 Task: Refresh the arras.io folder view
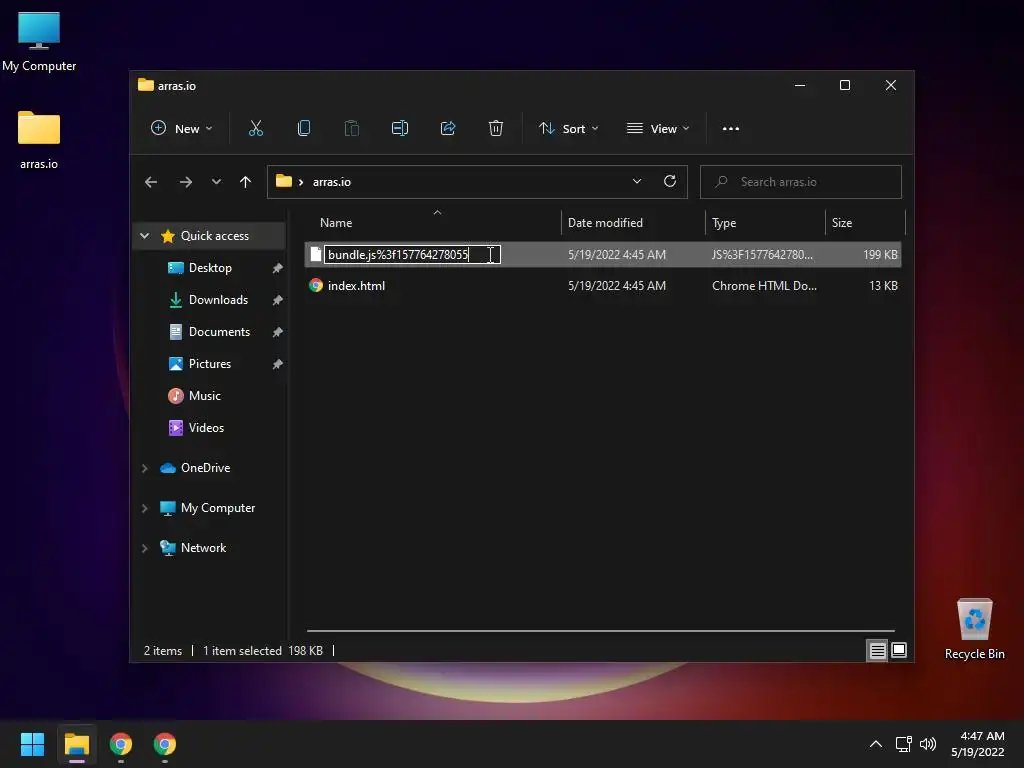tap(669, 182)
